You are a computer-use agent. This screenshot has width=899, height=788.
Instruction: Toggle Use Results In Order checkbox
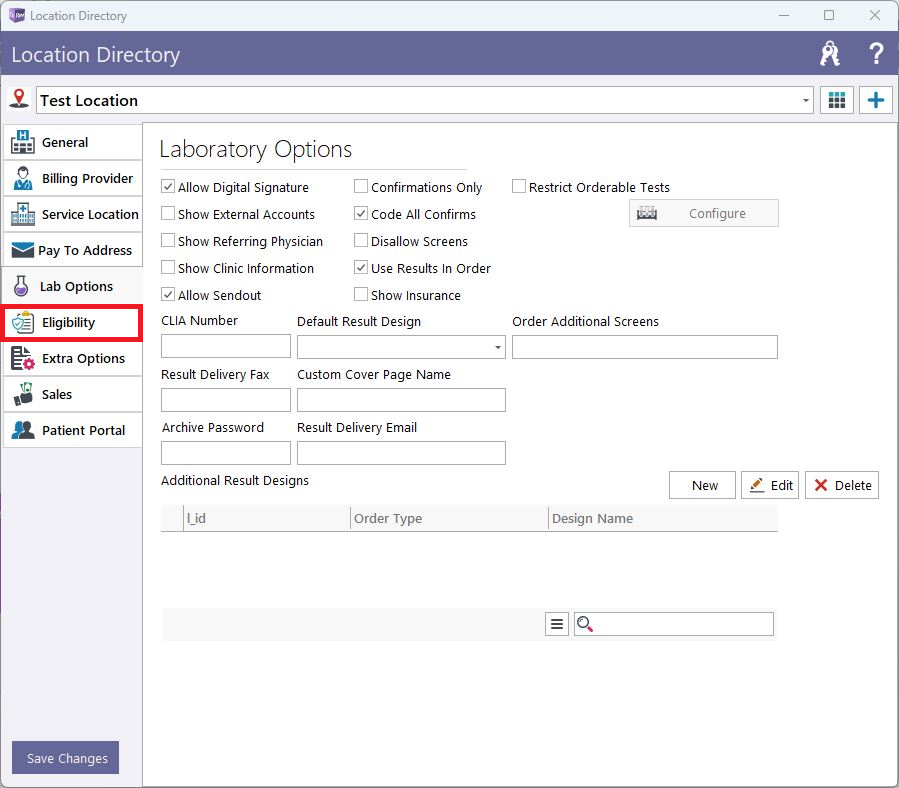coord(361,267)
